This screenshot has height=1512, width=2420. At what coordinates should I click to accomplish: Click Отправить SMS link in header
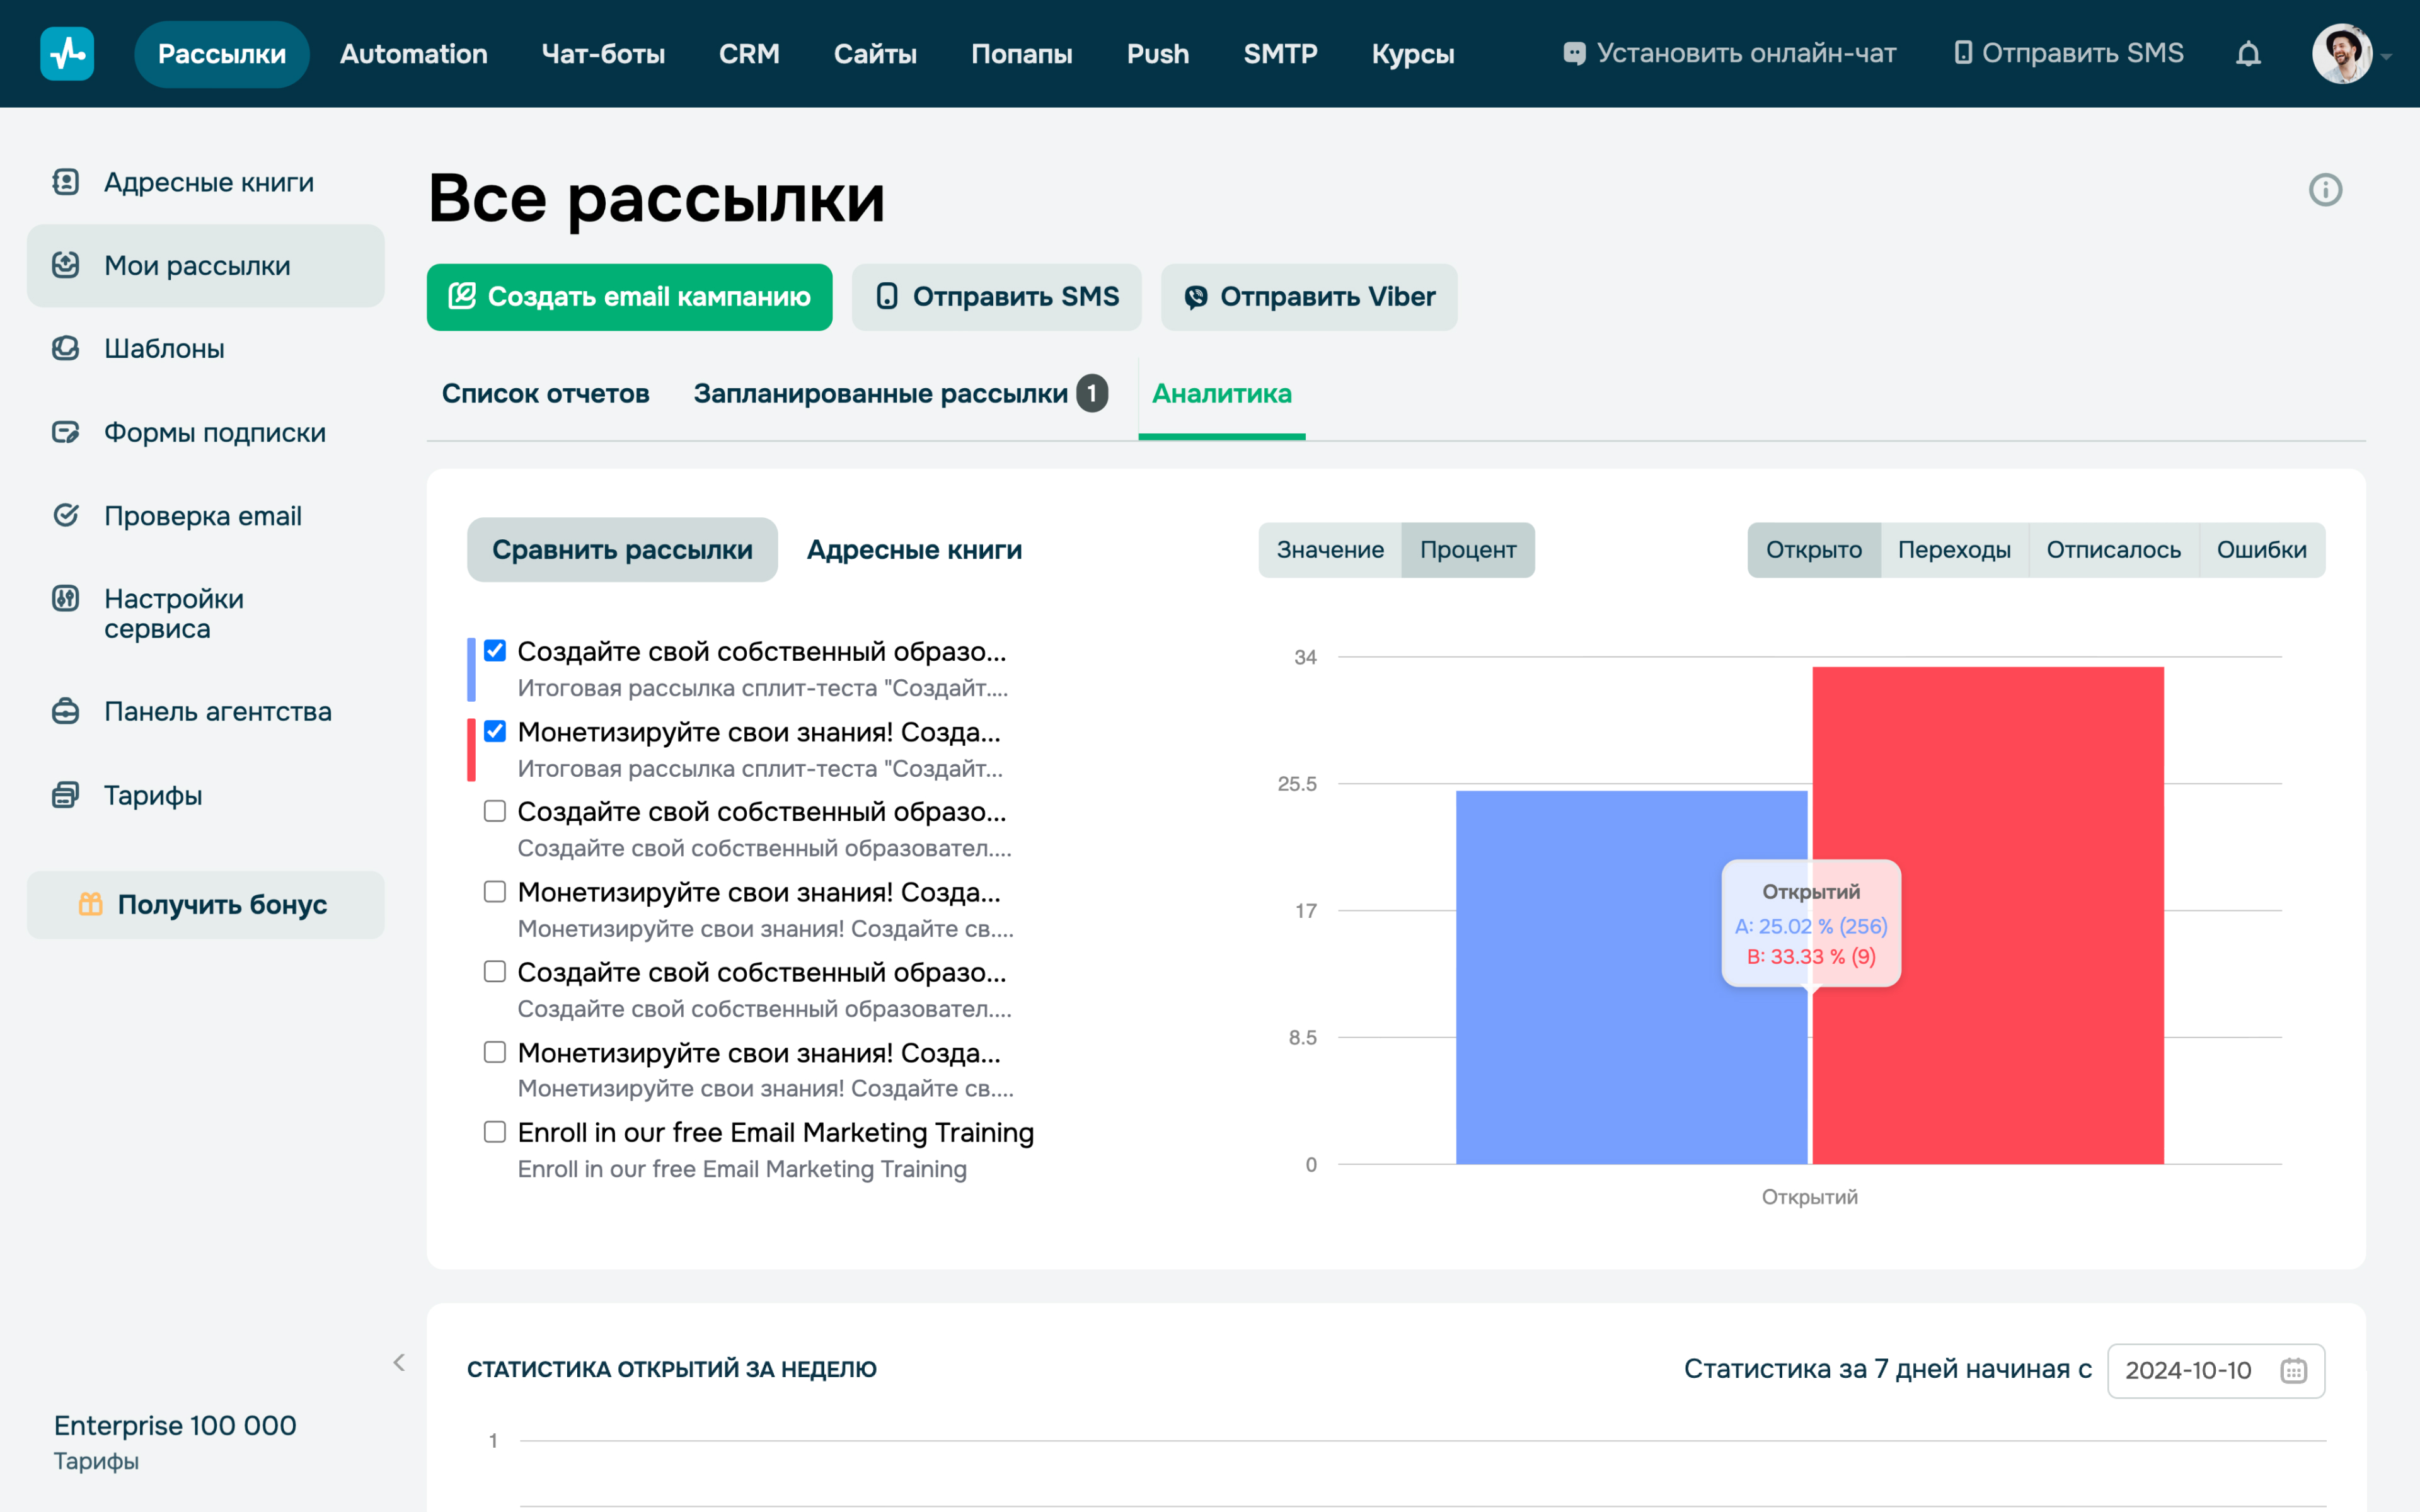[2068, 53]
